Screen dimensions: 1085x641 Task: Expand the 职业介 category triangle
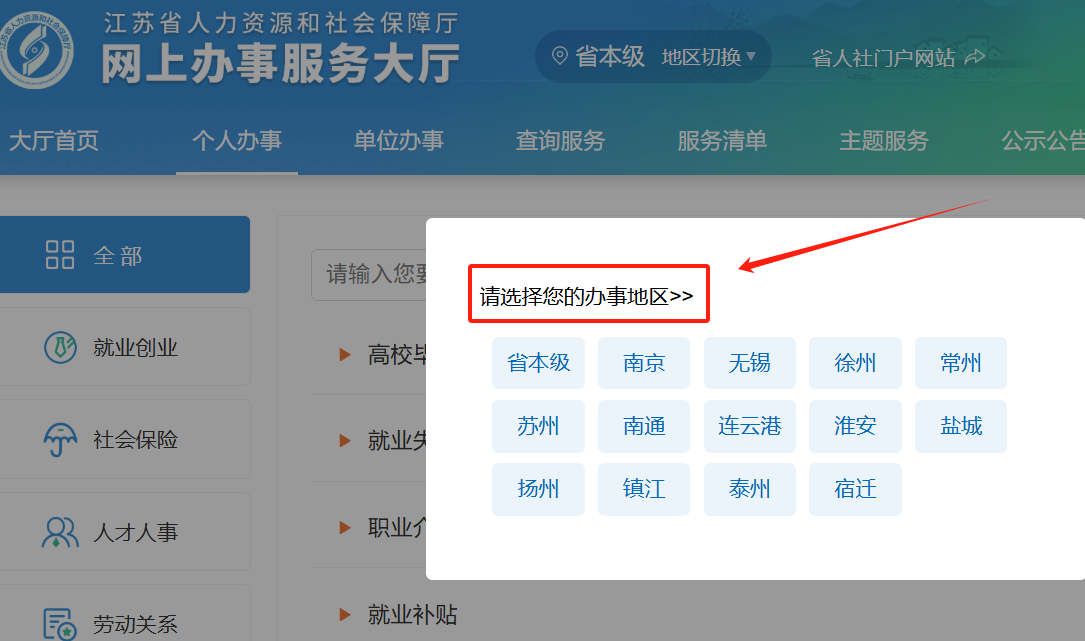click(x=345, y=527)
